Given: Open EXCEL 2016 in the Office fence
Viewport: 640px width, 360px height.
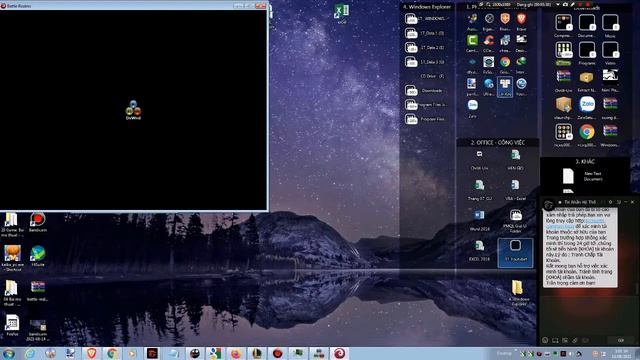Looking at the screenshot, I should tap(480, 251).
